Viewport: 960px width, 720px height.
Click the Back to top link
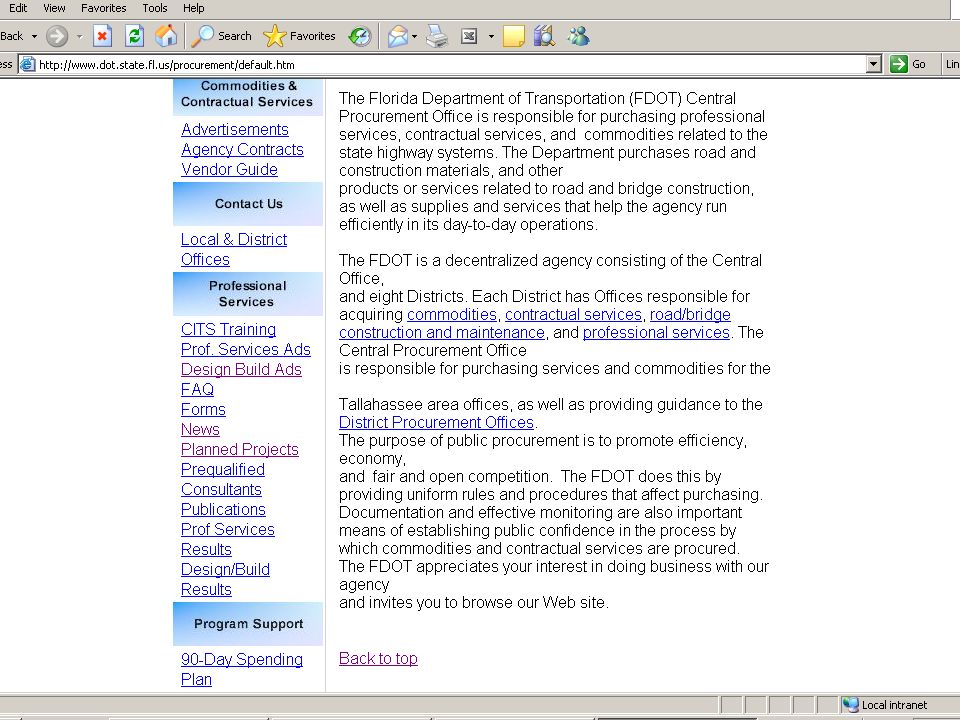coord(378,658)
